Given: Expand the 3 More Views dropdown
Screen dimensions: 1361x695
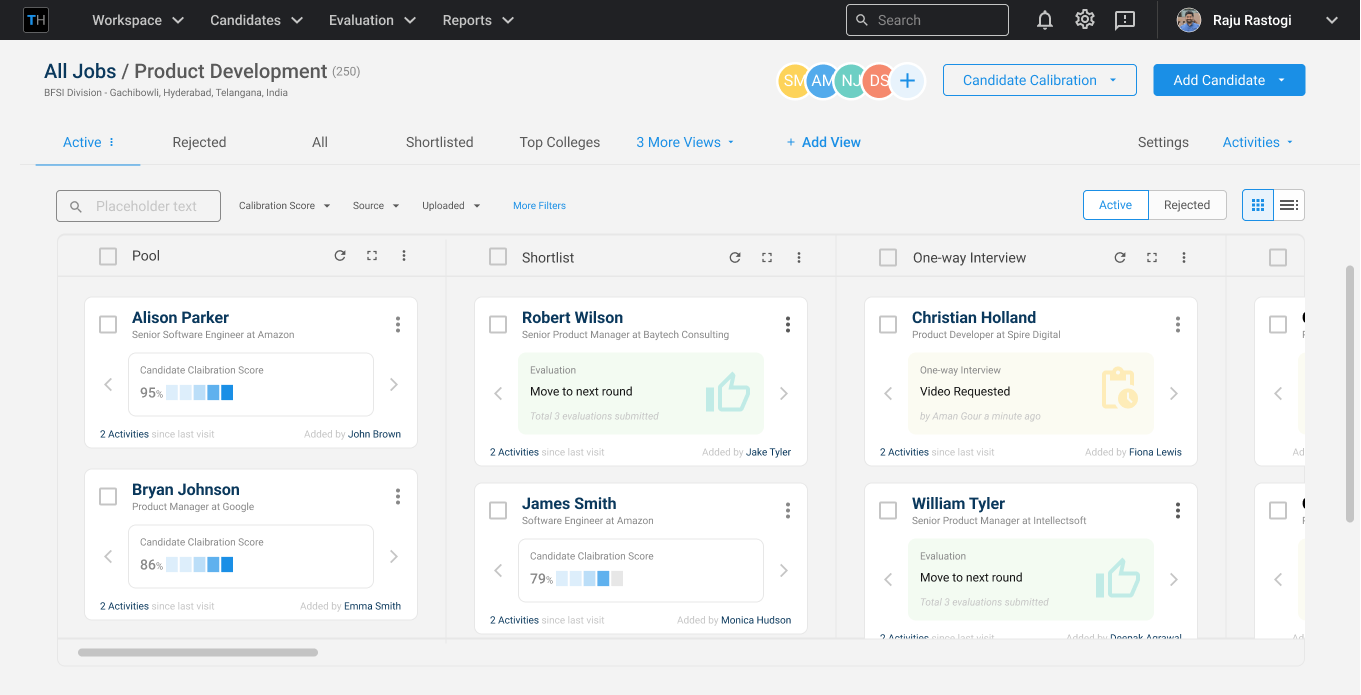Looking at the screenshot, I should pos(685,142).
